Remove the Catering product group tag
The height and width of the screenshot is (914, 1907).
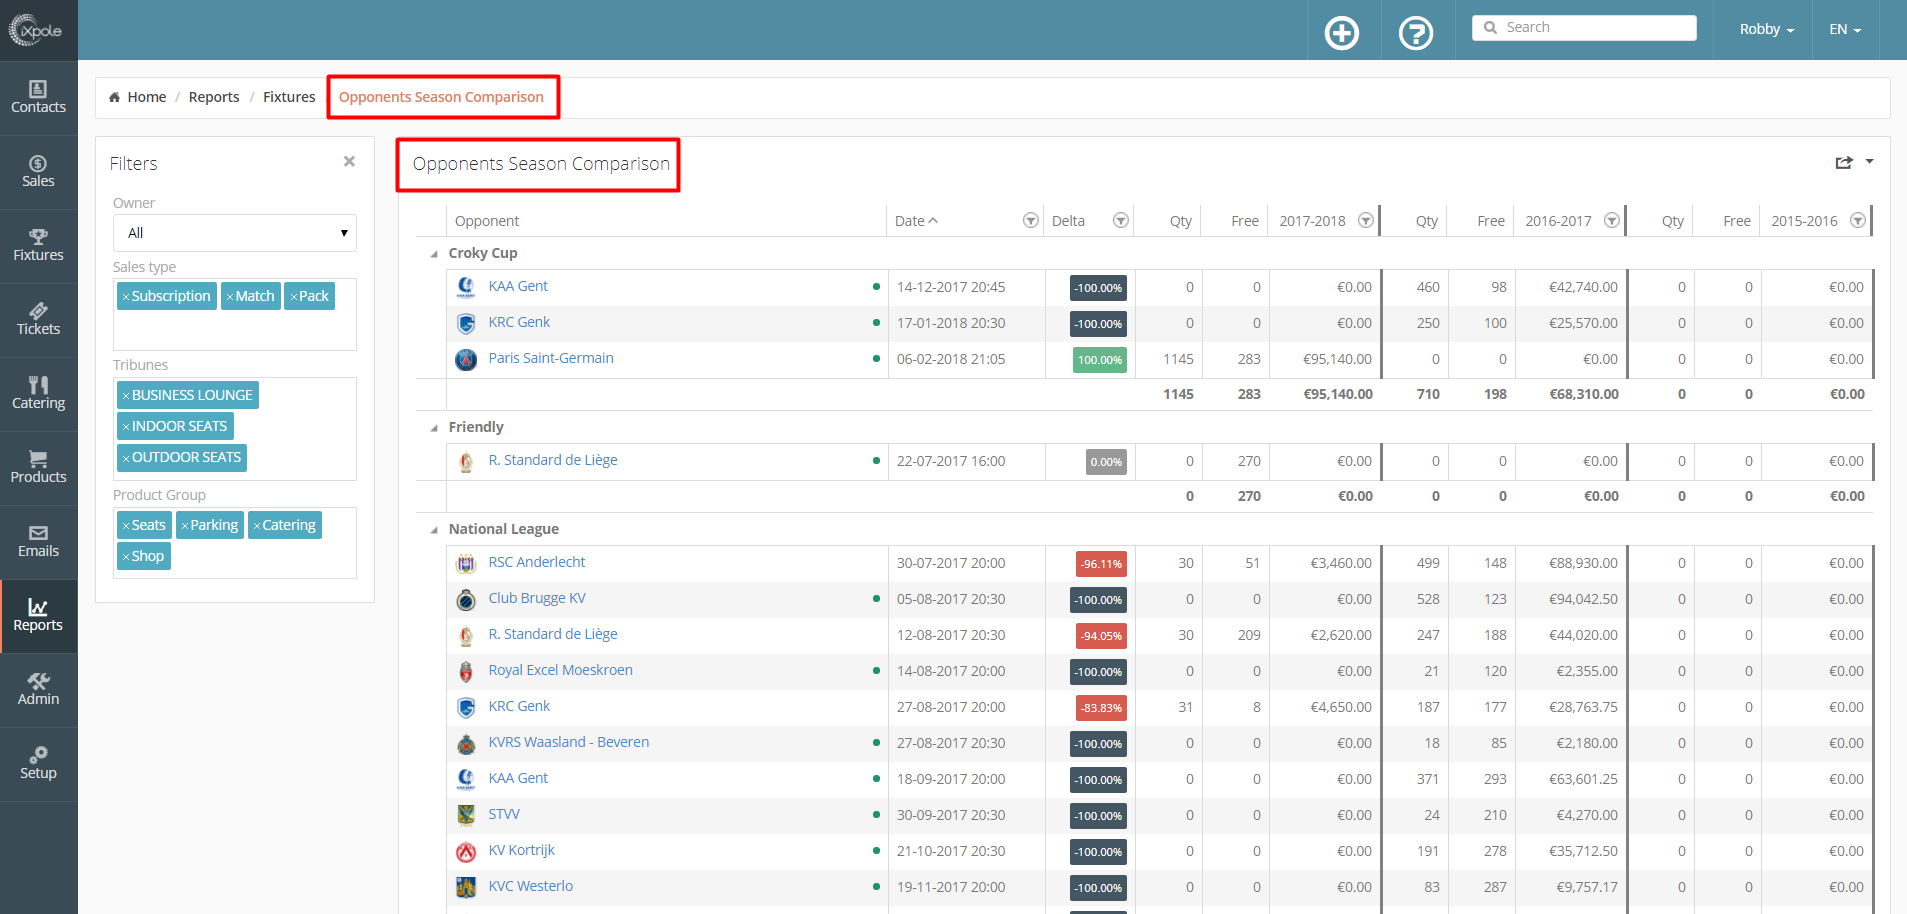(257, 526)
